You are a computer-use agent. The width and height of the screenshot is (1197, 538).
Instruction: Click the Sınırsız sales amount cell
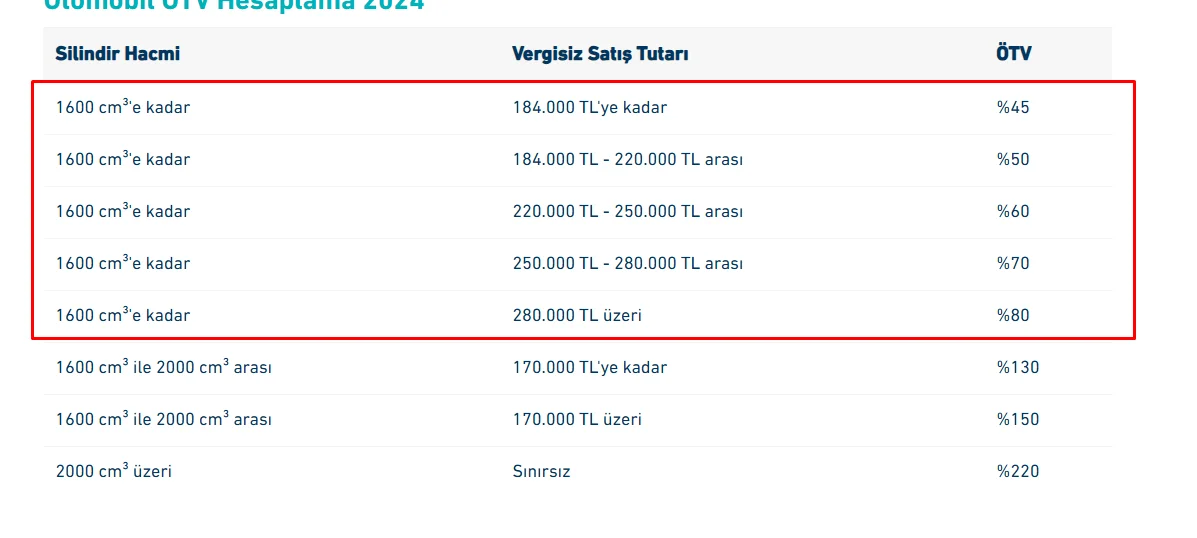click(541, 471)
